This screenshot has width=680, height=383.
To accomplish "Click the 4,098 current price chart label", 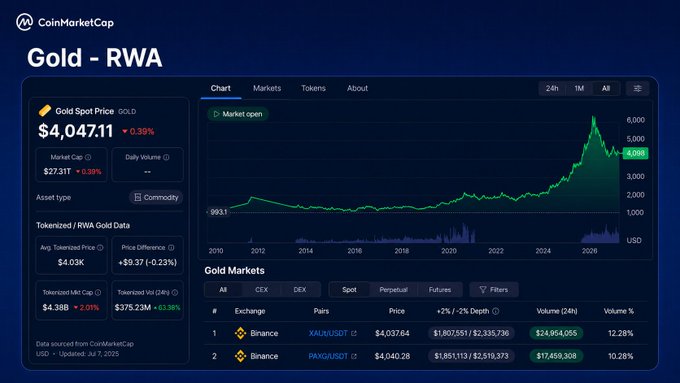I will [x=635, y=153].
